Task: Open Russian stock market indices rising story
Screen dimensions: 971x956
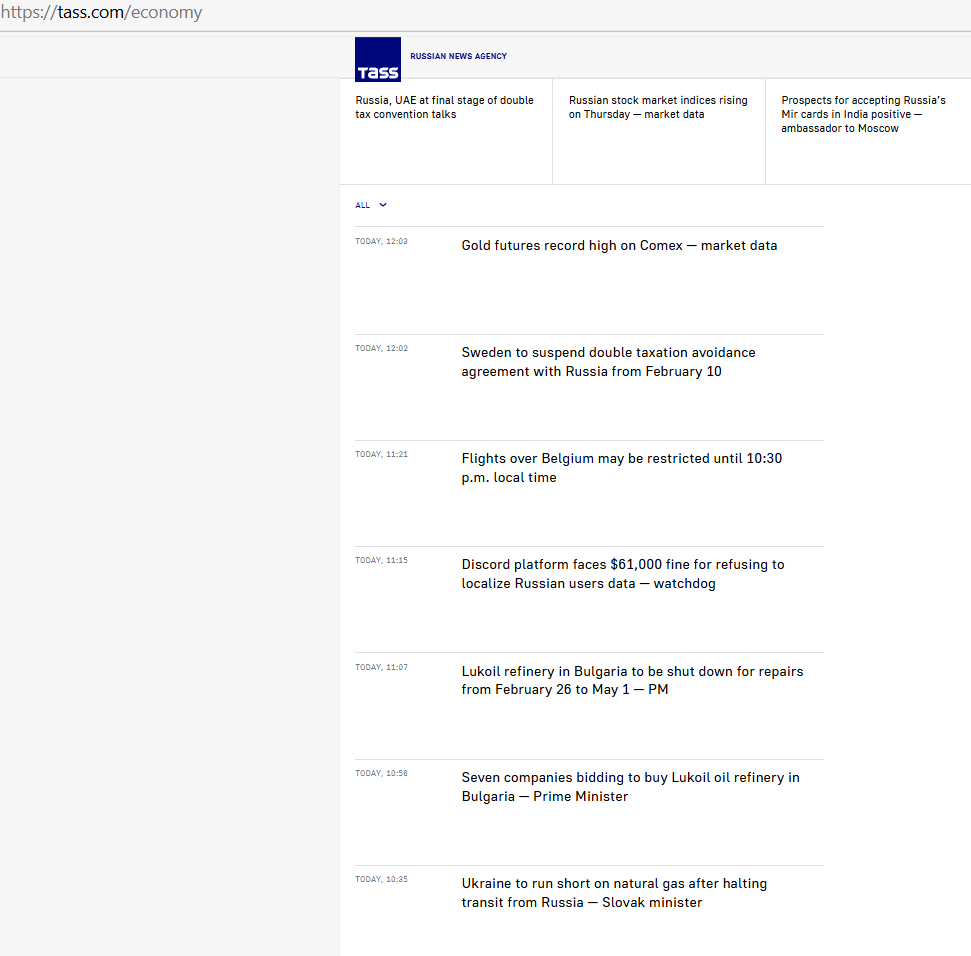Action: click(658, 107)
